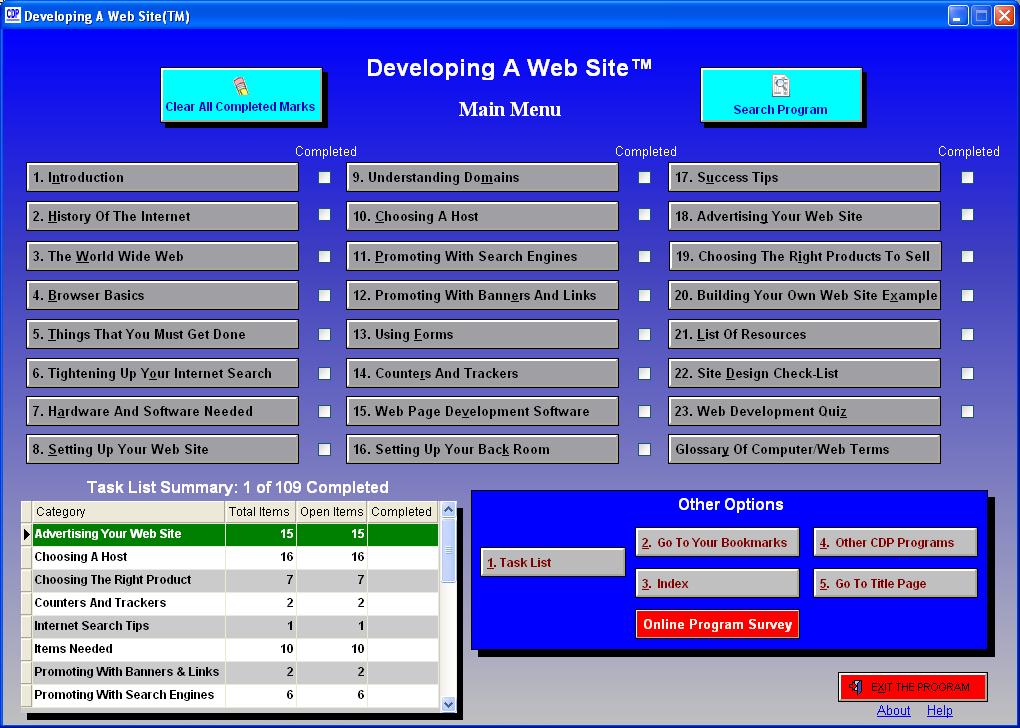The image size is (1020, 728).
Task: Open chapter 1. Introduction
Action: 163,178
